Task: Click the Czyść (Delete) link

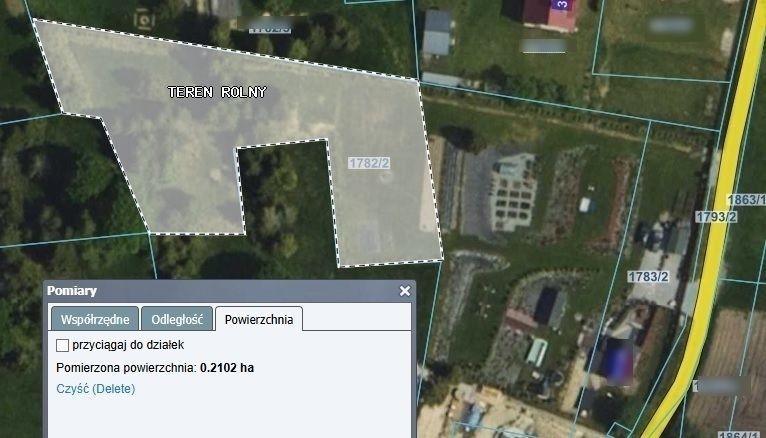Action: pyautogui.click(x=96, y=389)
